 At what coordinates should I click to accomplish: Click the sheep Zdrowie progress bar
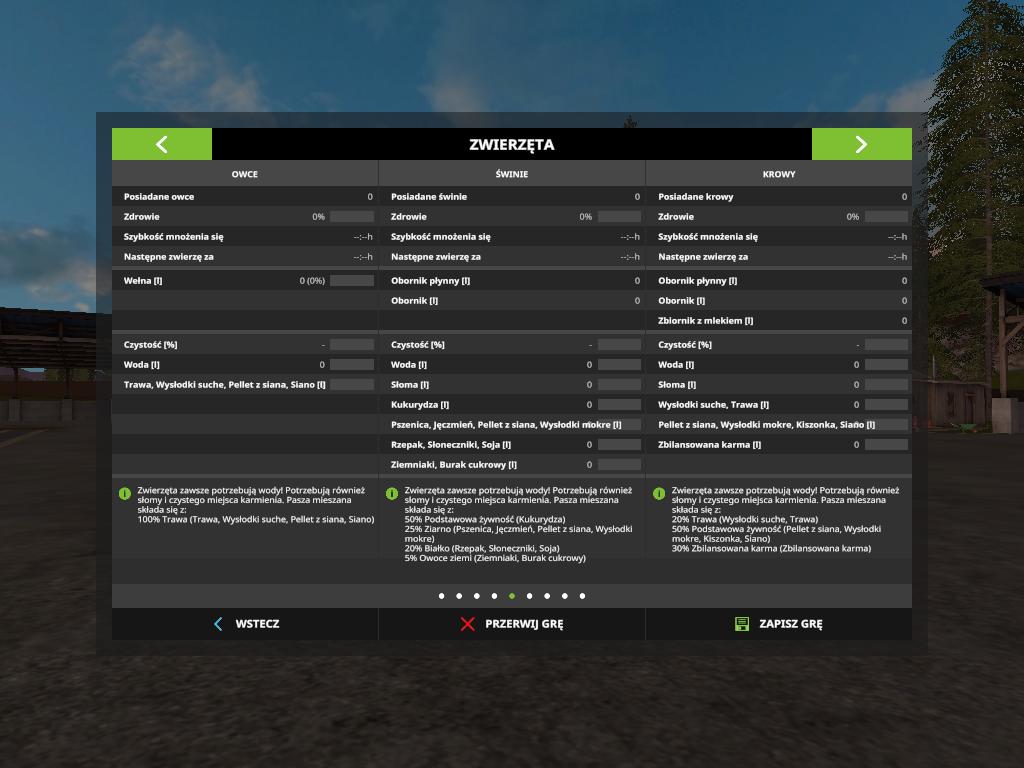pyautogui.click(x=352, y=217)
